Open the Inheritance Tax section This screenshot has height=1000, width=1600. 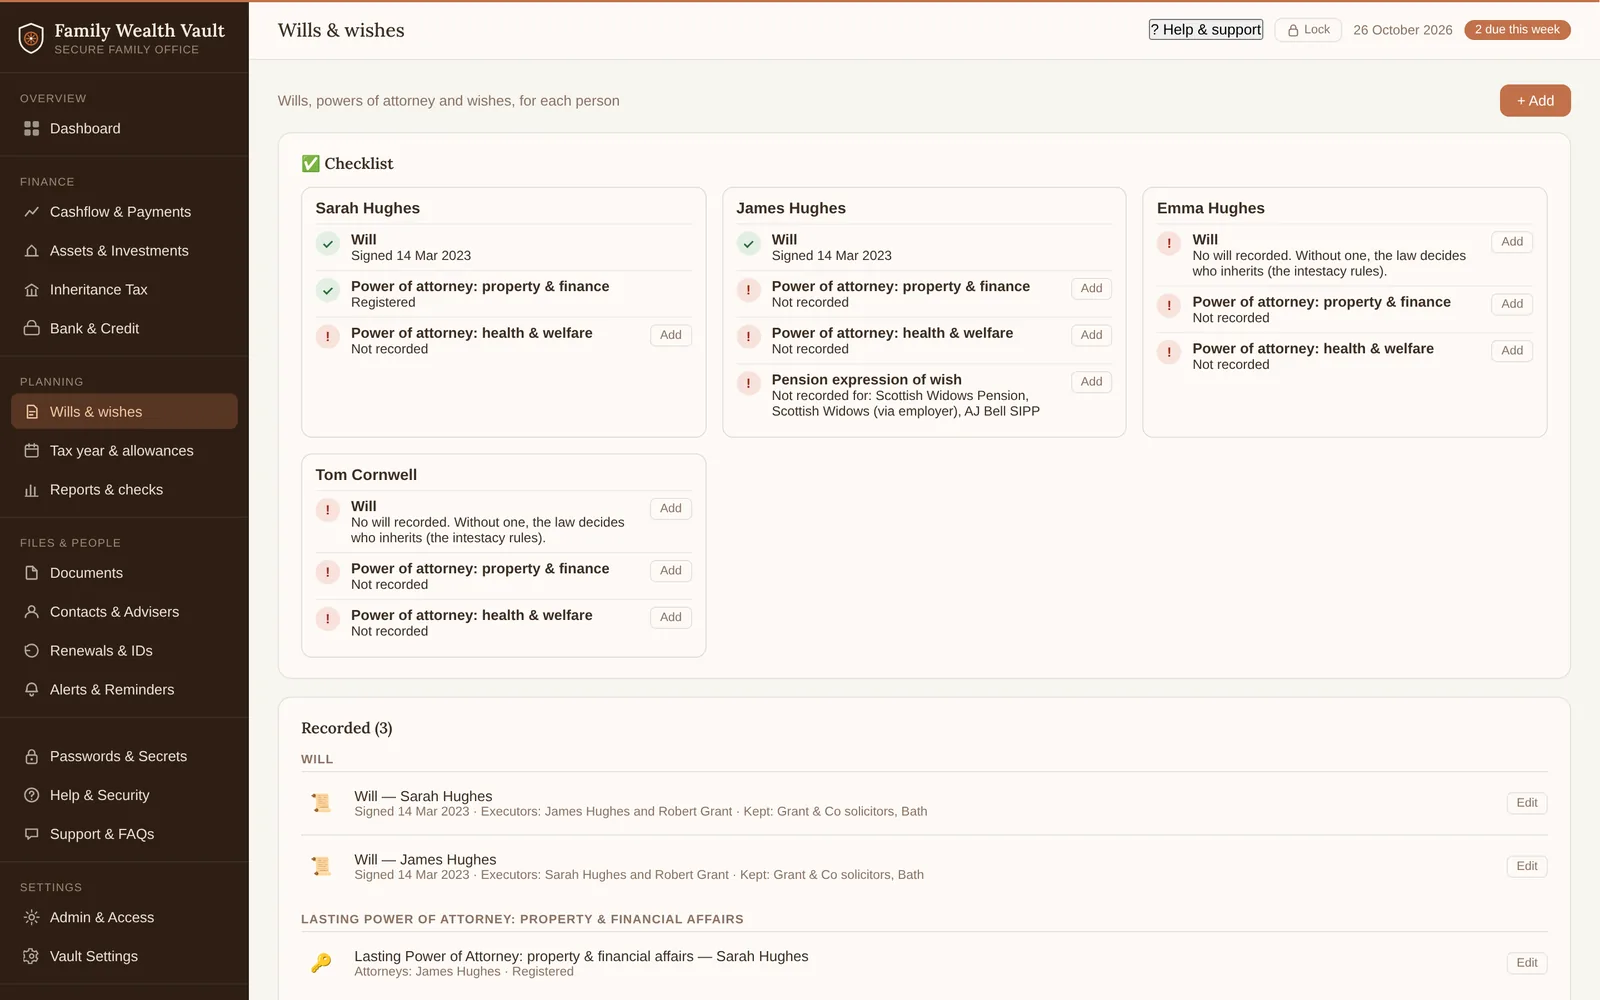point(124,290)
